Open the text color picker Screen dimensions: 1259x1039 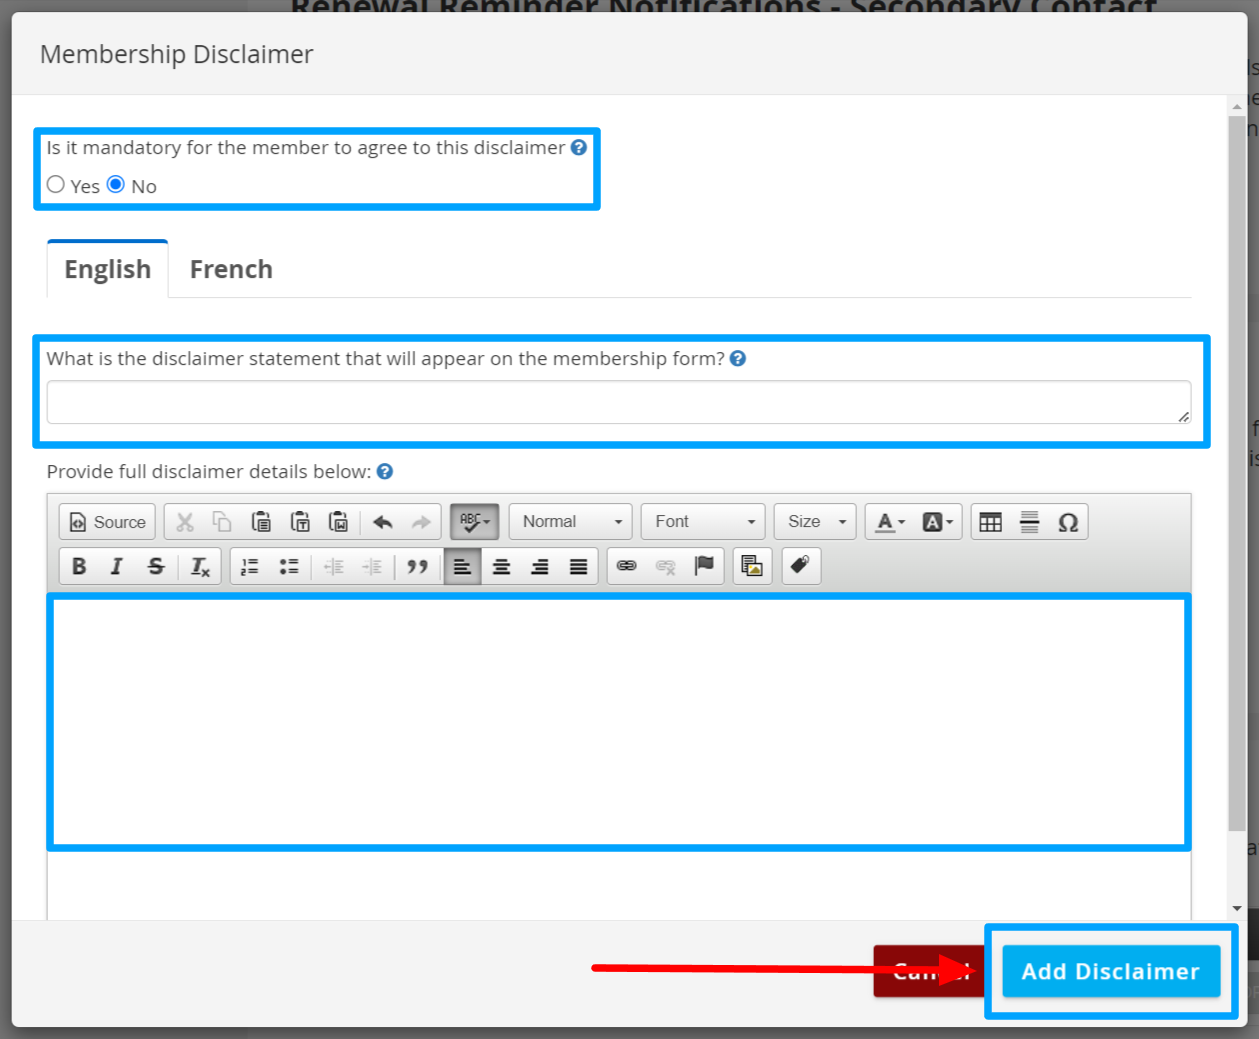pyautogui.click(x=890, y=522)
